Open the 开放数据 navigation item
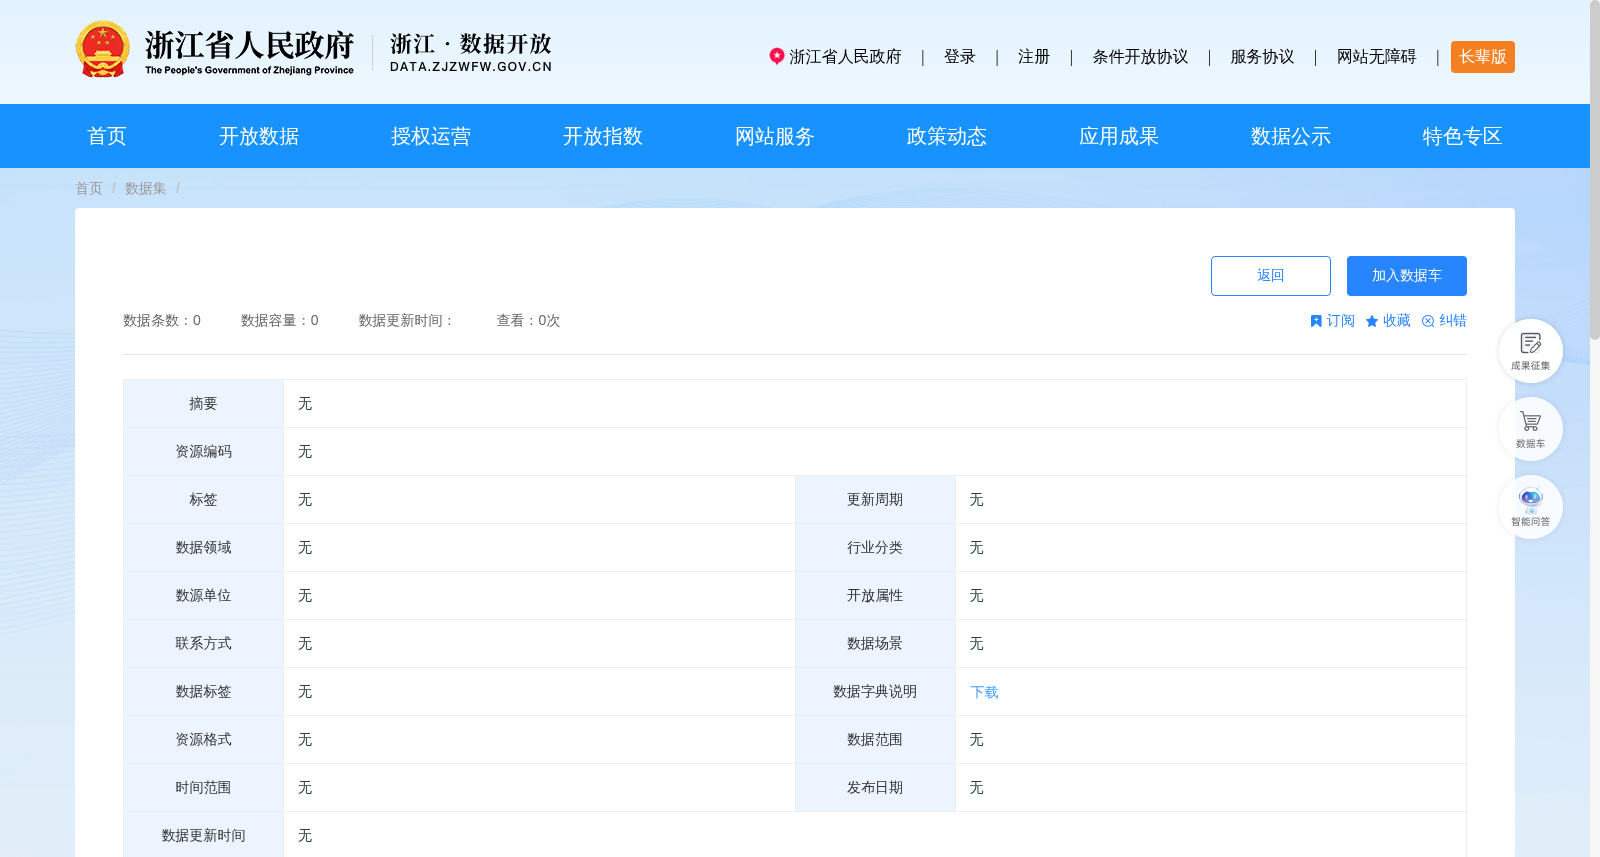Viewport: 1600px width, 857px height. tap(259, 136)
